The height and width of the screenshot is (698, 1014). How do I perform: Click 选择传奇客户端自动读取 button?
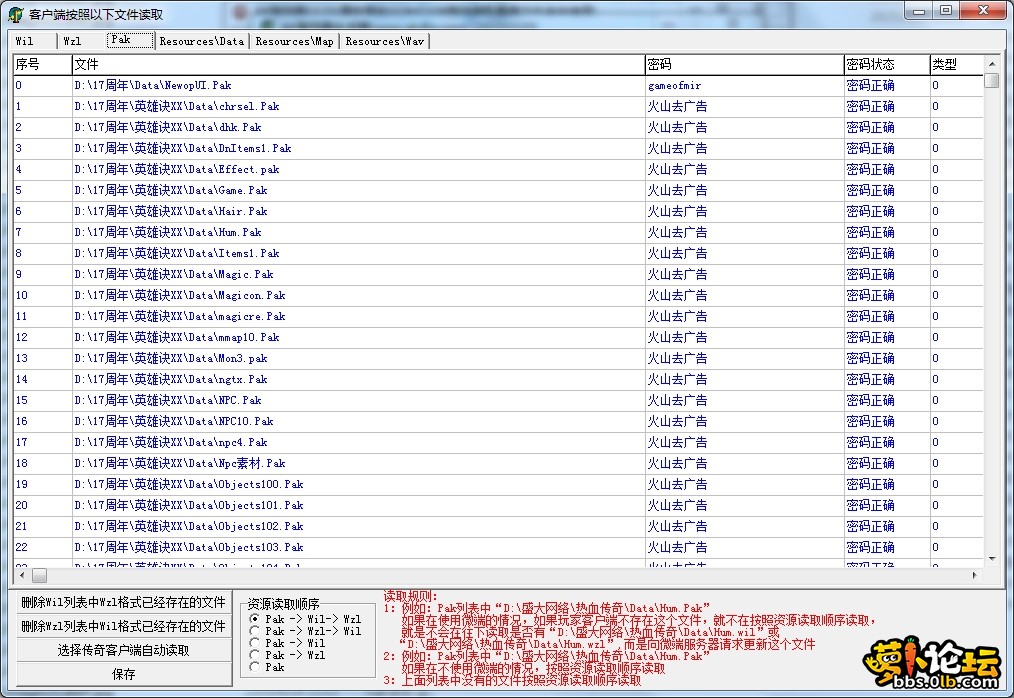[x=124, y=650]
